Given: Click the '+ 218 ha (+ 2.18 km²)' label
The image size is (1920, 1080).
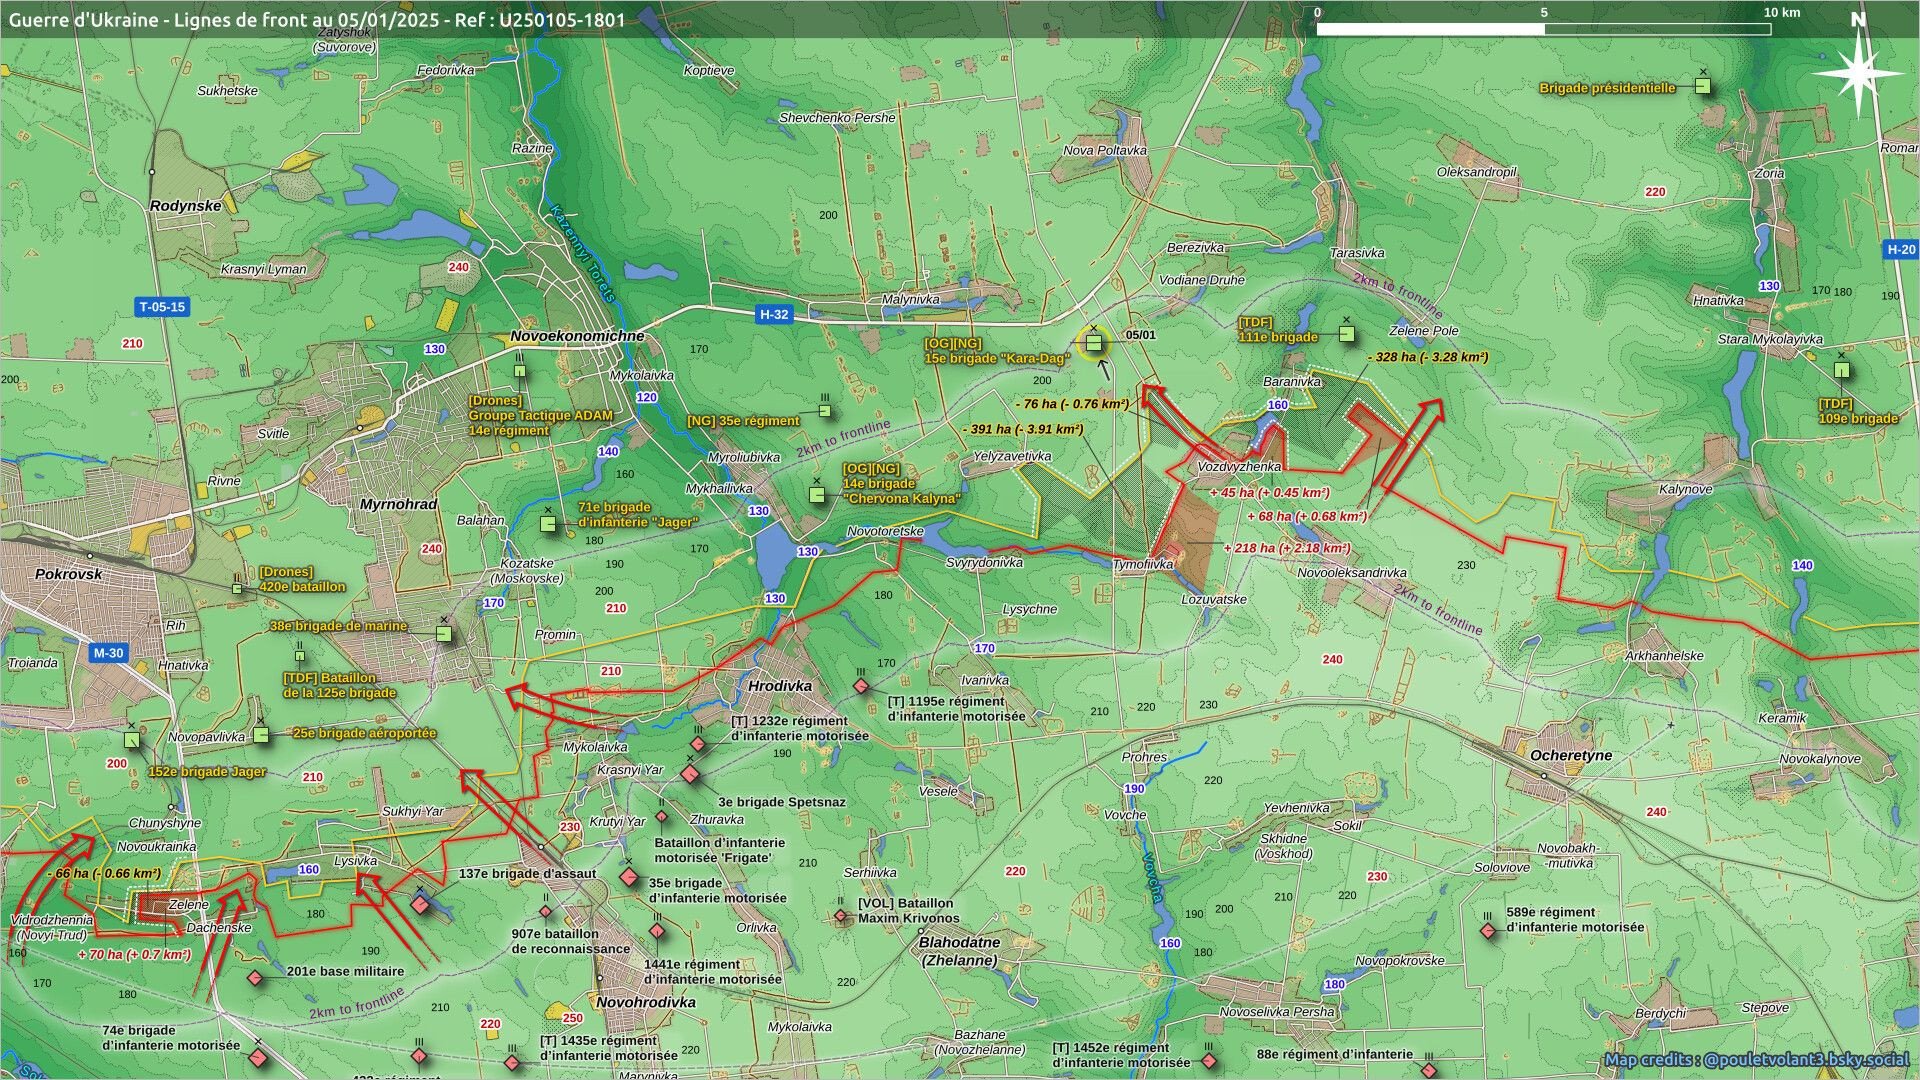Looking at the screenshot, I should 1287,548.
